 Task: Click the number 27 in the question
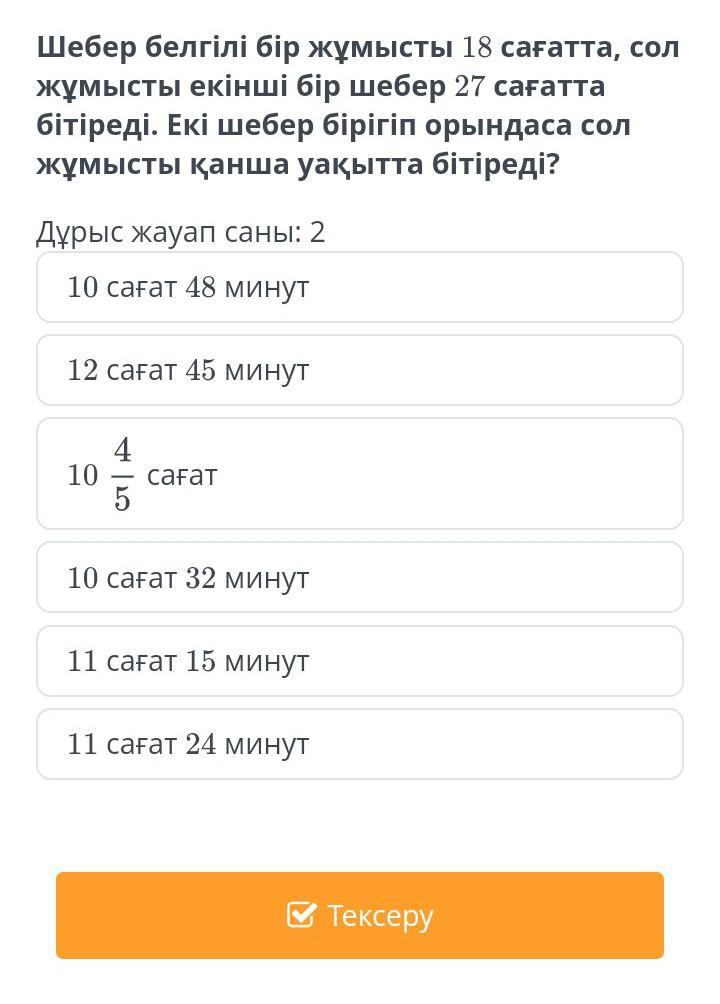[470, 86]
